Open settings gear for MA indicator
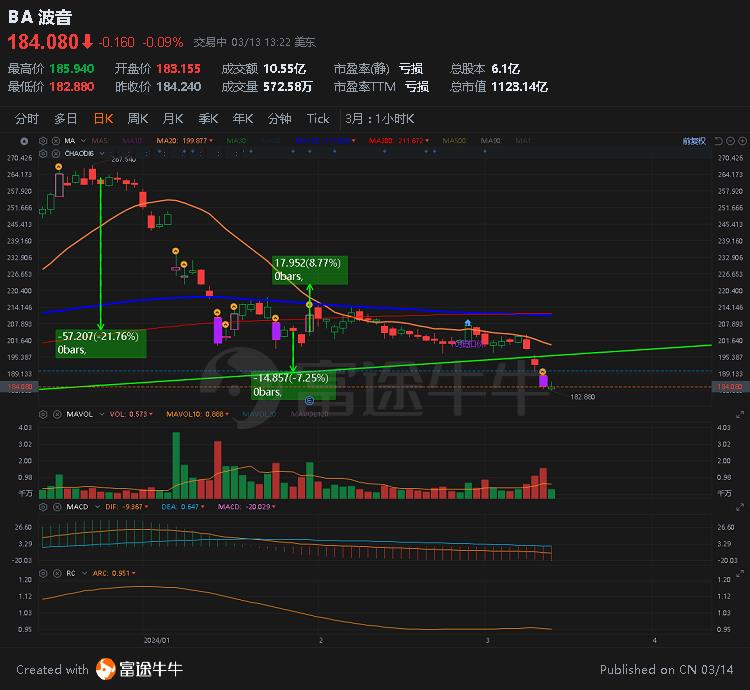This screenshot has height=690, width=750. [43, 141]
